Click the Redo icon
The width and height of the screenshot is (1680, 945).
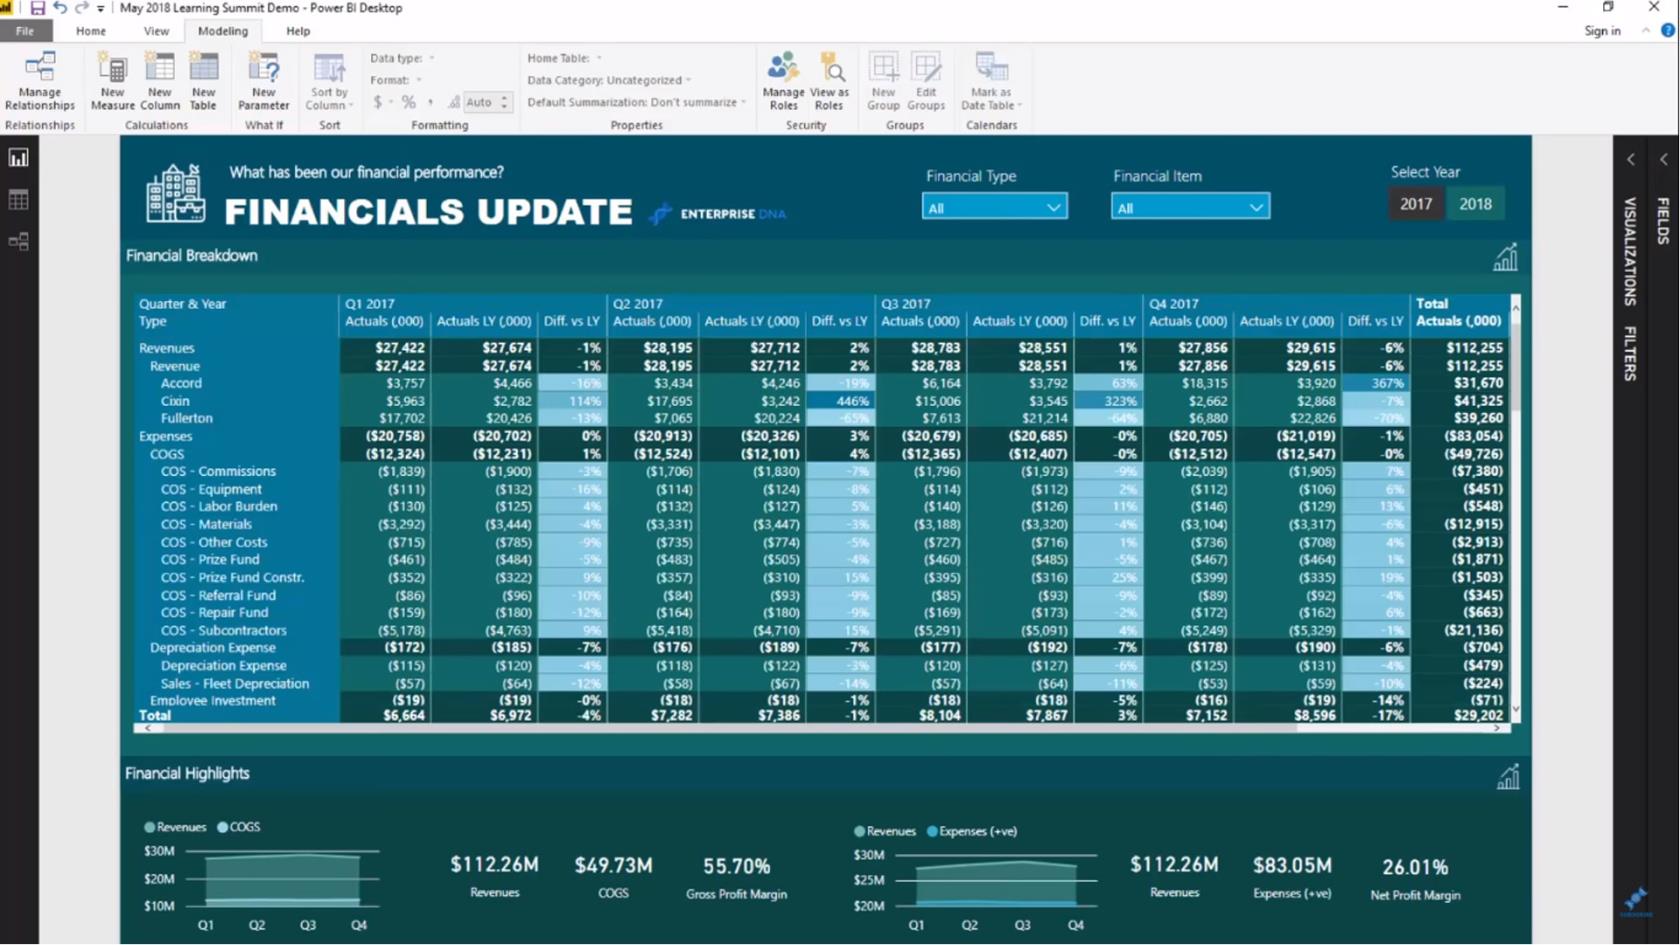tap(82, 8)
